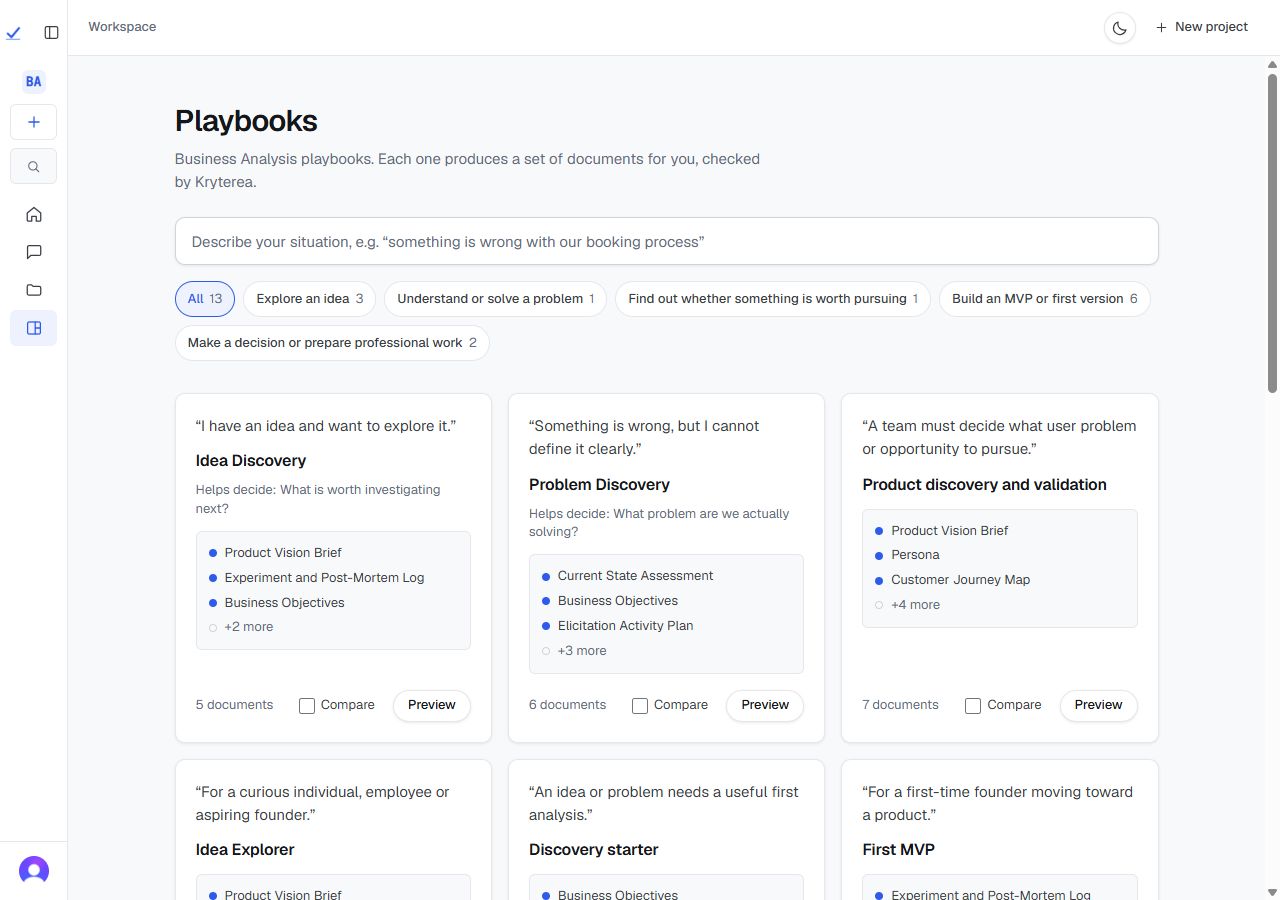Click the blue checkmark logo icon
The image size is (1280, 900).
pyautogui.click(x=13, y=33)
